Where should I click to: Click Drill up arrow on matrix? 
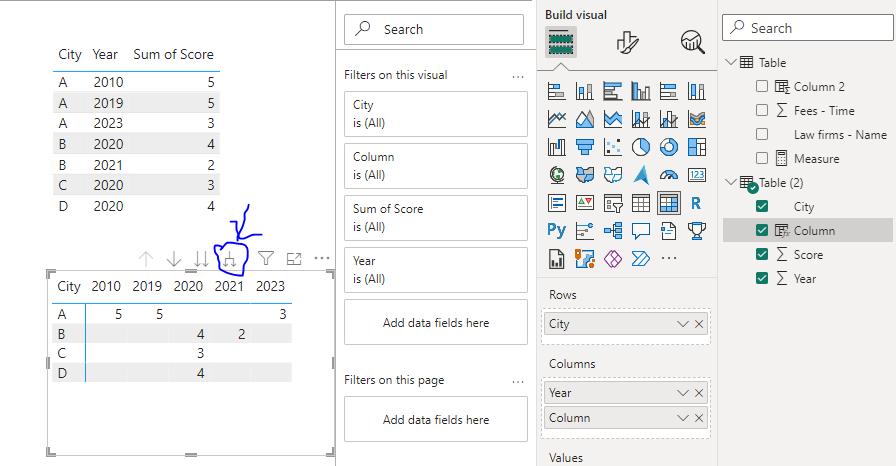click(146, 259)
